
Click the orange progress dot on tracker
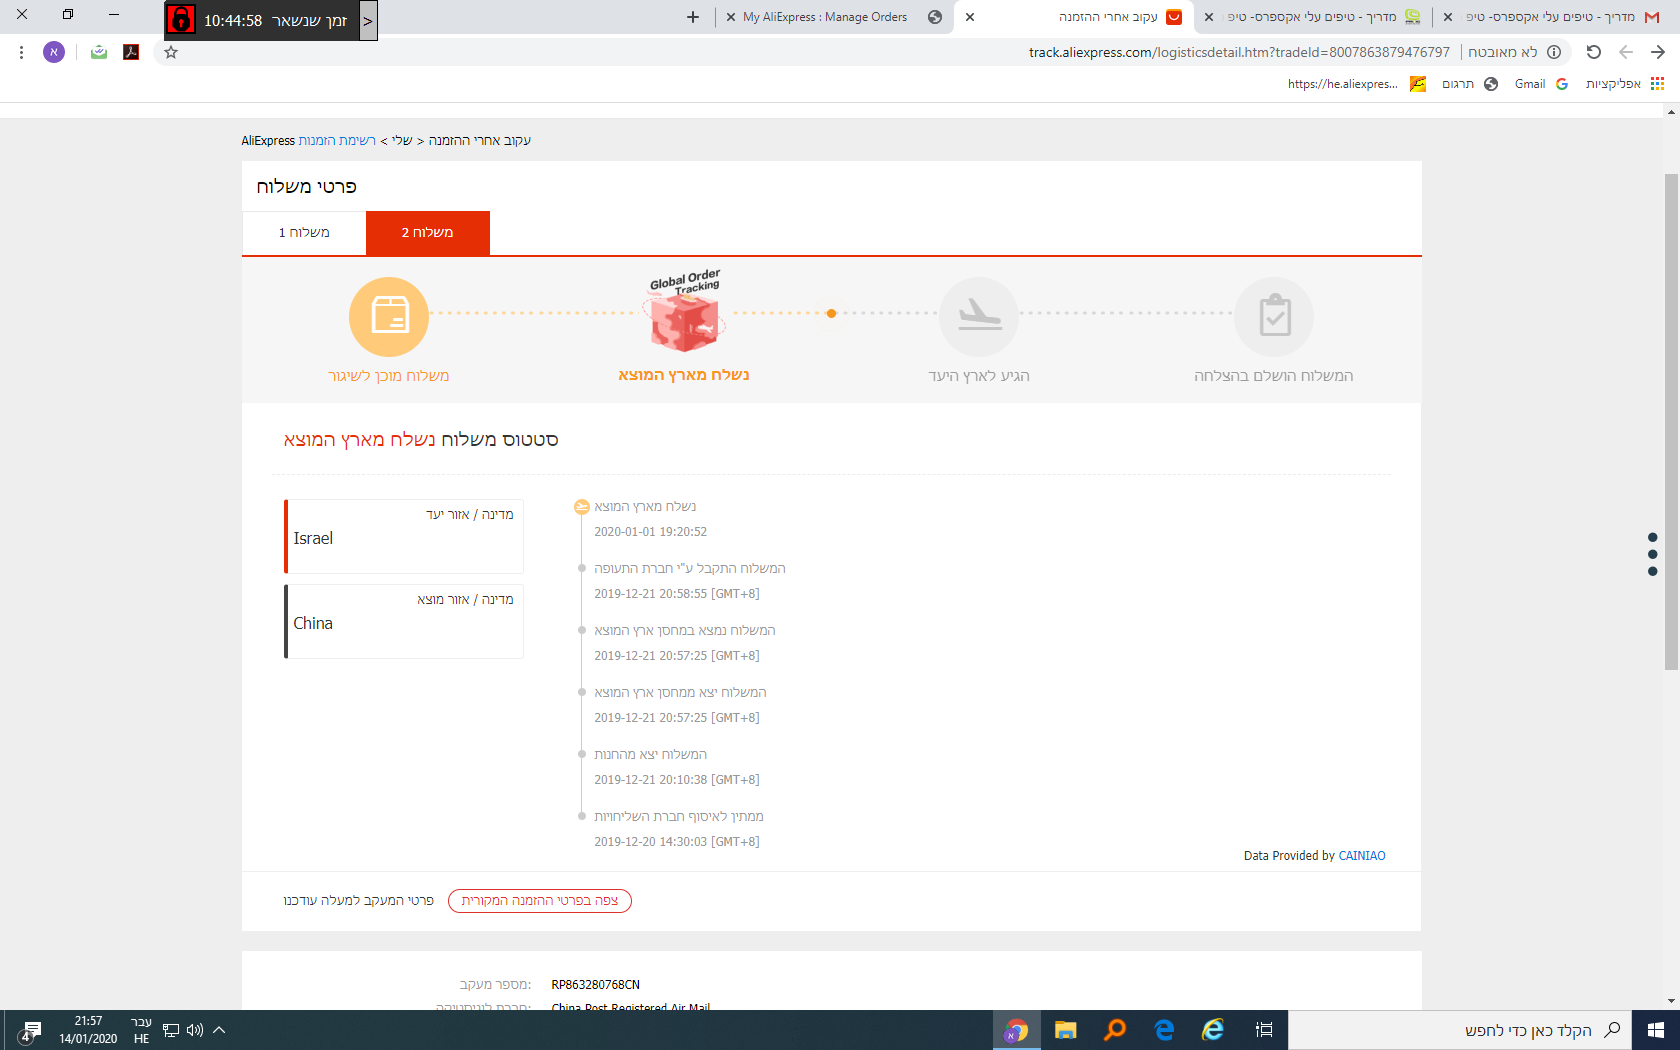831,314
